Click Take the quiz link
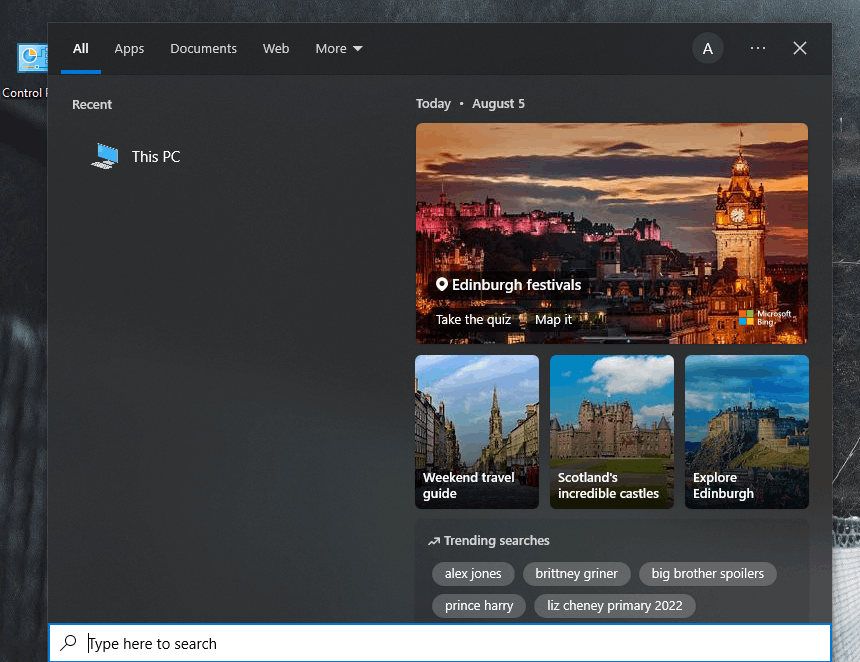Image resolution: width=860 pixels, height=662 pixels. 473,319
